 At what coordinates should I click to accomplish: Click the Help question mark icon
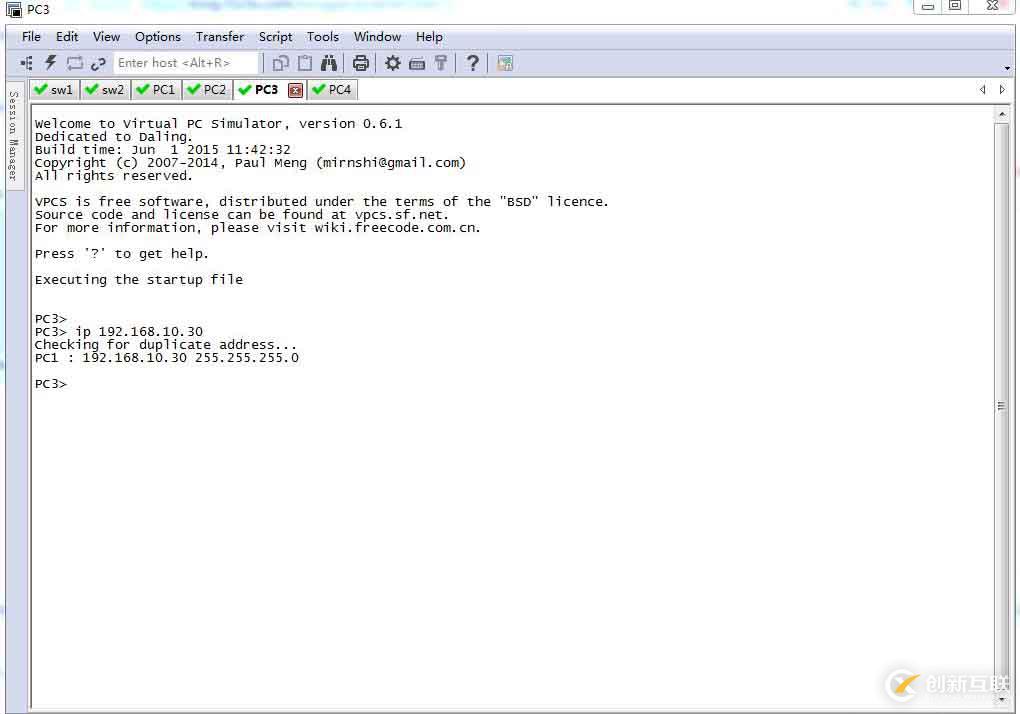pyautogui.click(x=473, y=63)
